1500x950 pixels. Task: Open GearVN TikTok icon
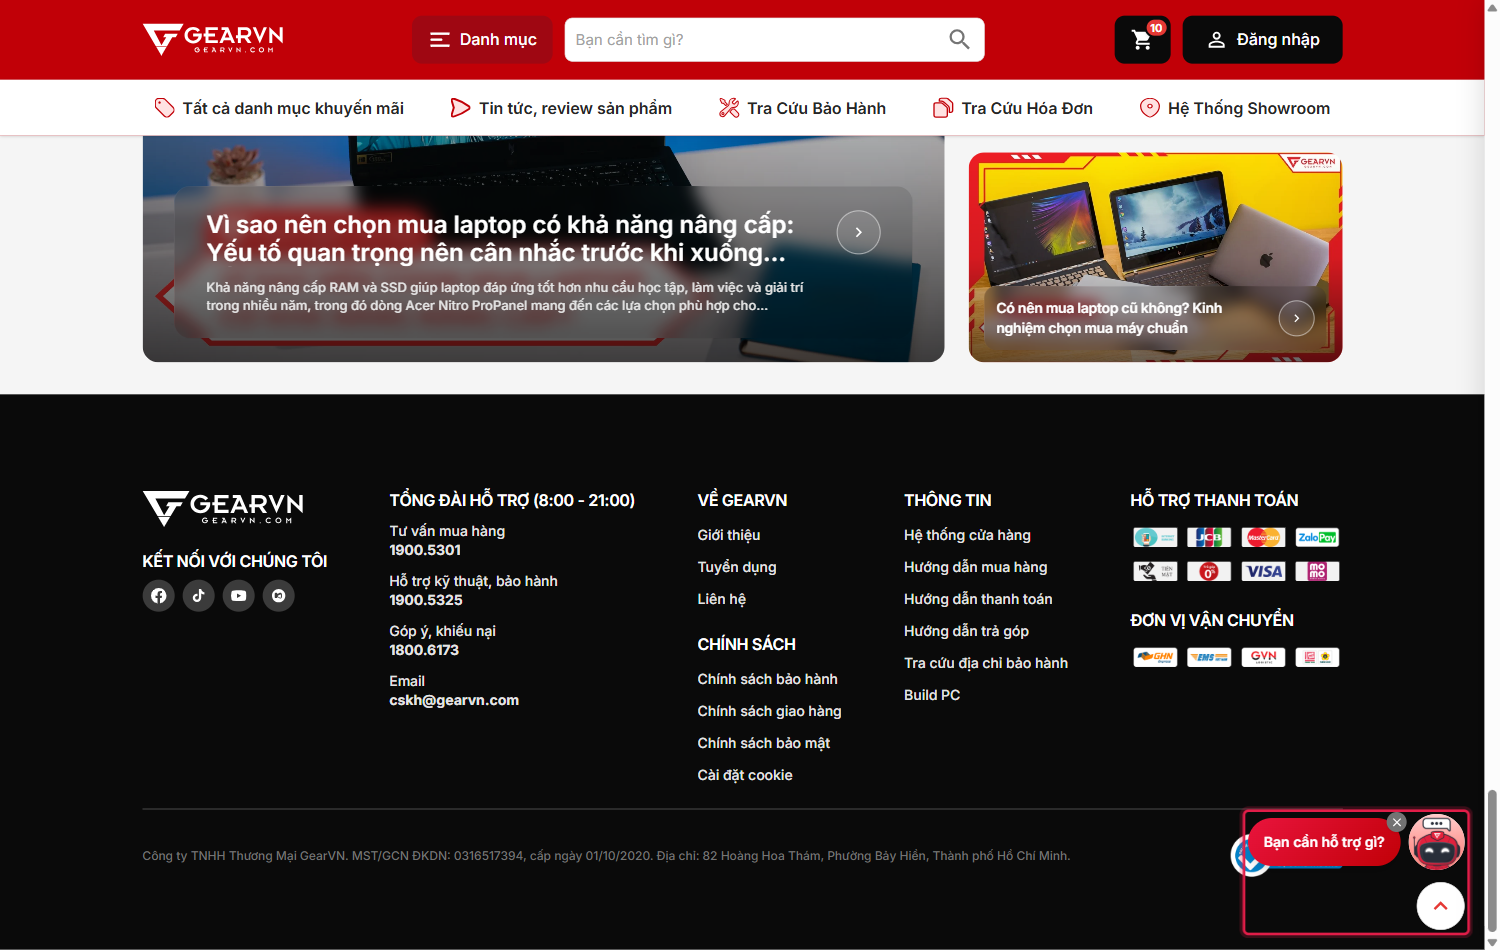click(199, 596)
